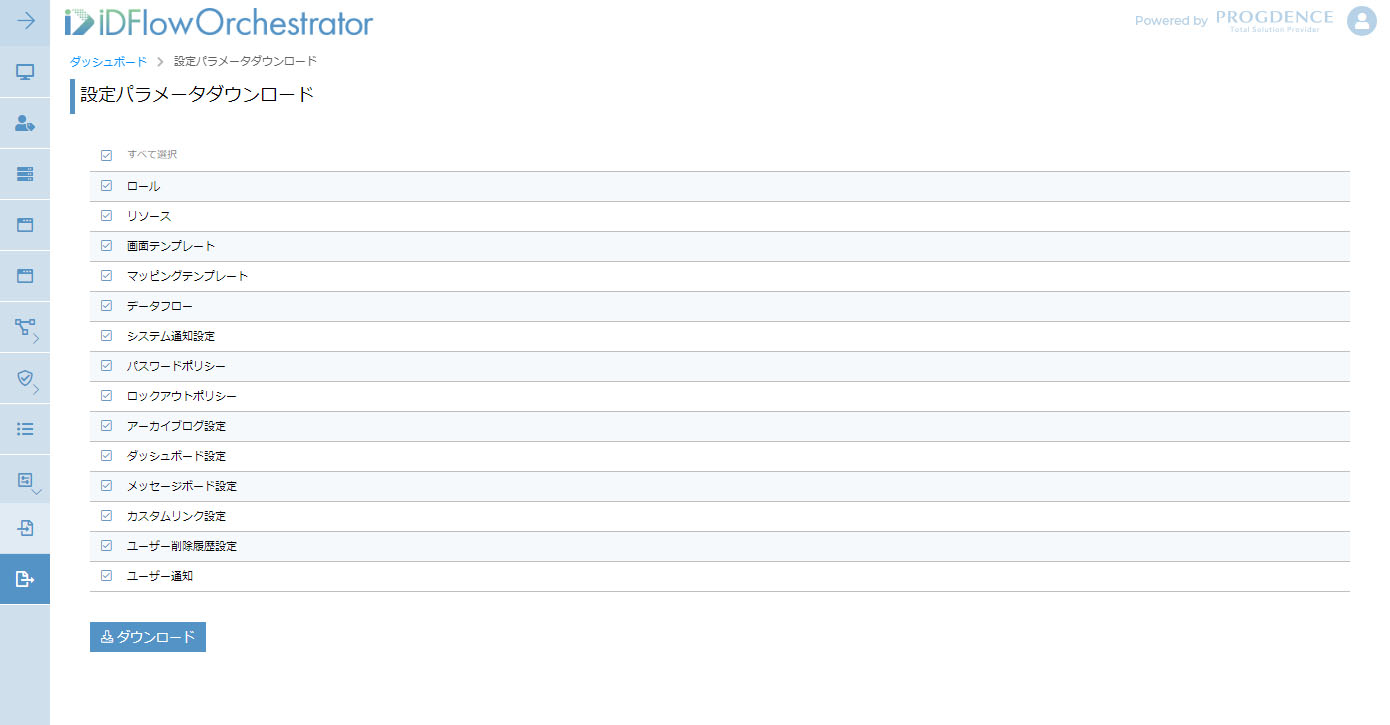The image size is (1390, 725).
Task: Open the user avatar profile icon
Action: click(1362, 21)
